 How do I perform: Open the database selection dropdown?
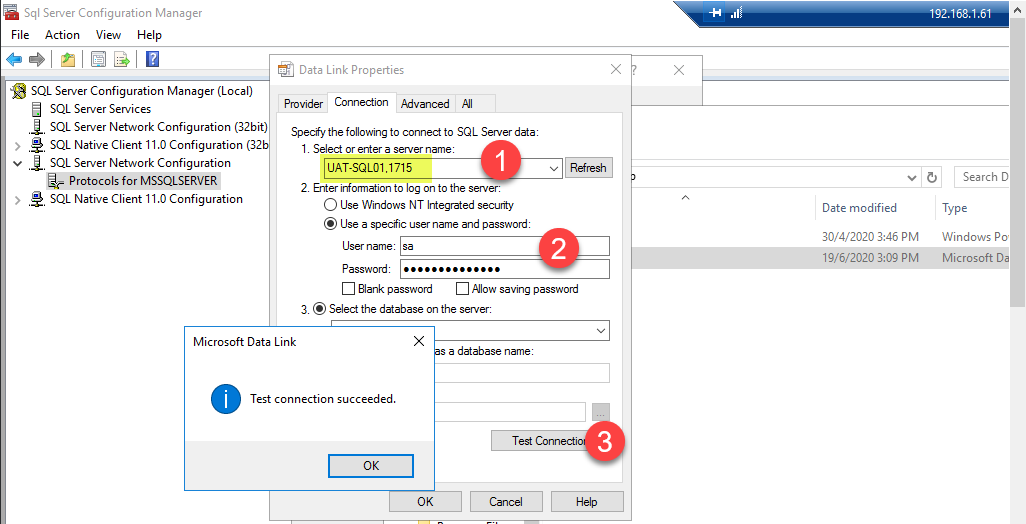pos(601,331)
